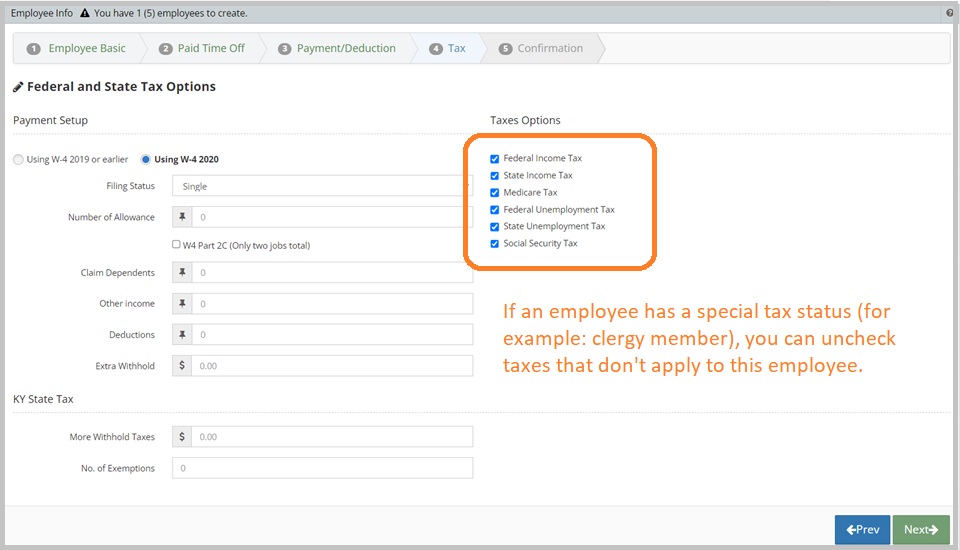The image size is (960, 550).
Task: Click the pin icon beside Other income
Action: (x=182, y=303)
